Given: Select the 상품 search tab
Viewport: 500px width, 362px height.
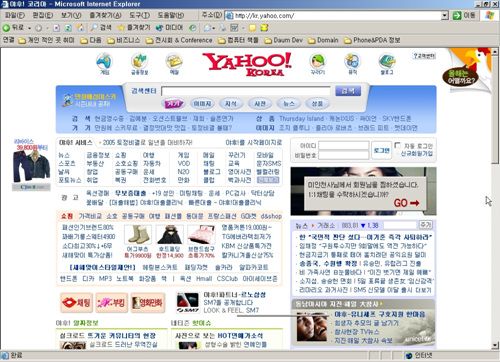Looking at the screenshot, I should (317, 104).
